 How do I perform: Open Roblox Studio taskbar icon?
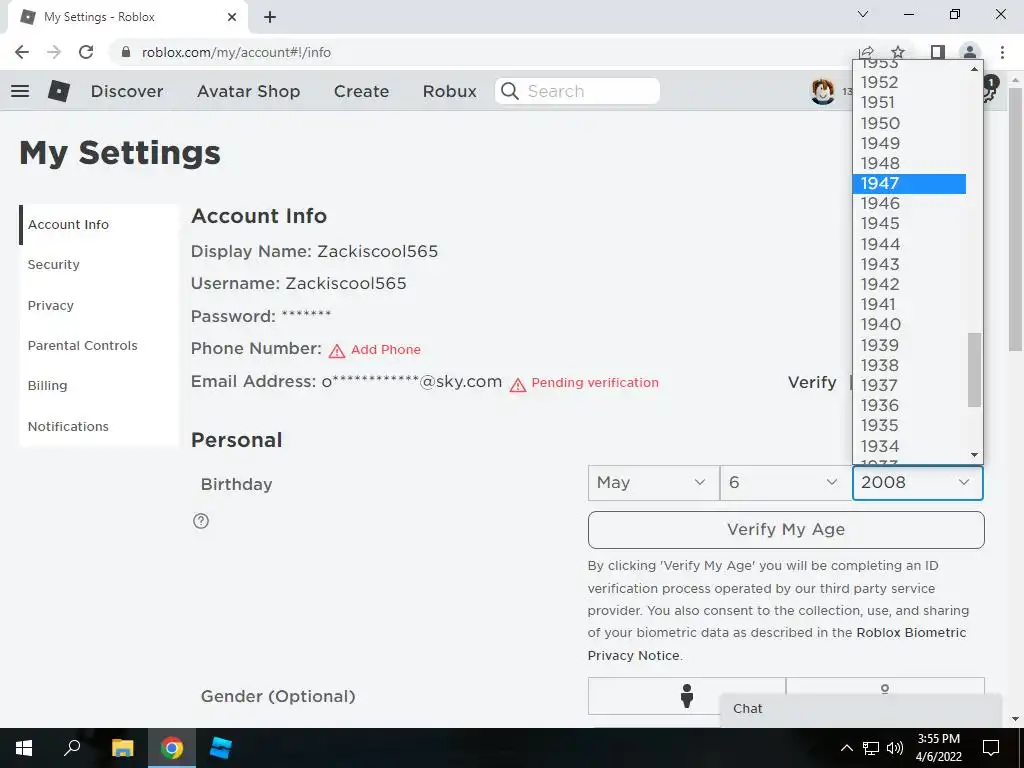coord(220,748)
